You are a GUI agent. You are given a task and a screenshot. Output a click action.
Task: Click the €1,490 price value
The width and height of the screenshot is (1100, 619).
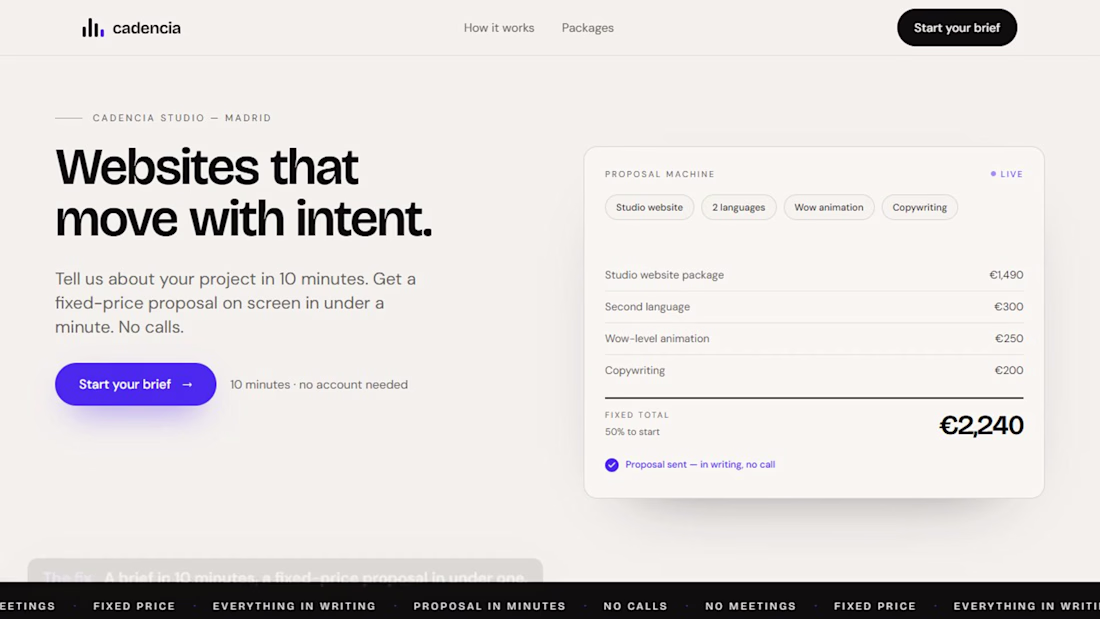coord(1006,275)
